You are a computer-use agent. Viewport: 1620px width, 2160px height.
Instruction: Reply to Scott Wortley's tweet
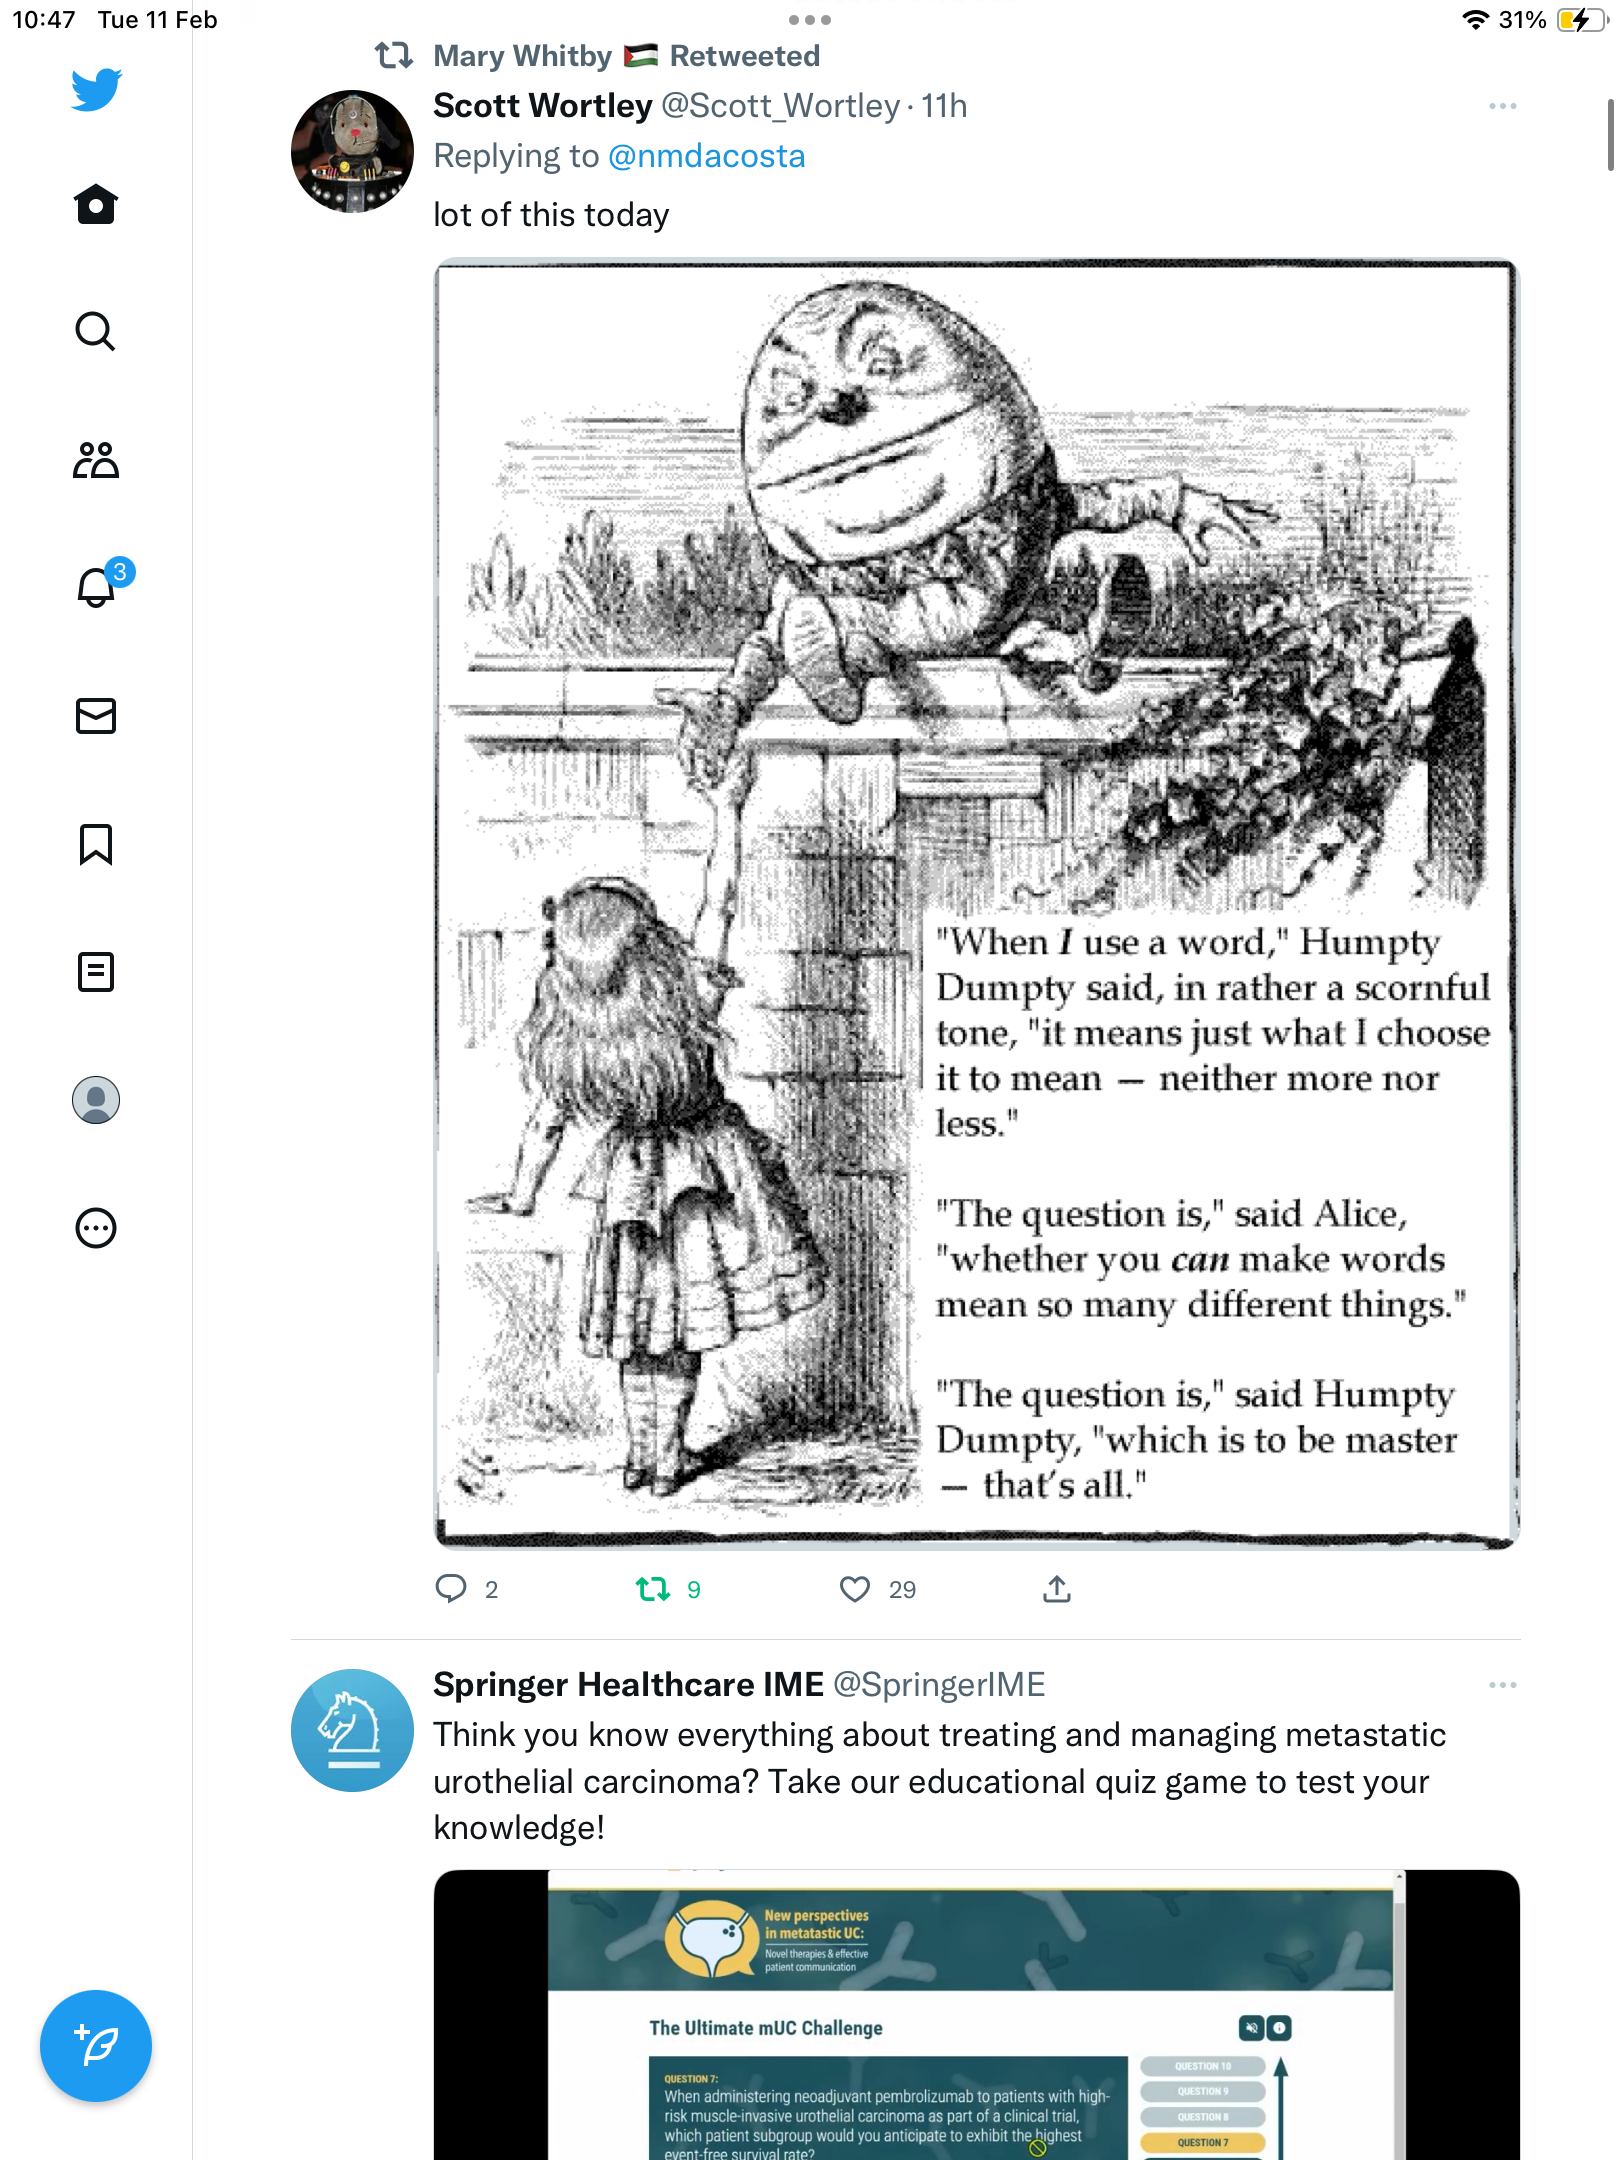[x=451, y=1589]
